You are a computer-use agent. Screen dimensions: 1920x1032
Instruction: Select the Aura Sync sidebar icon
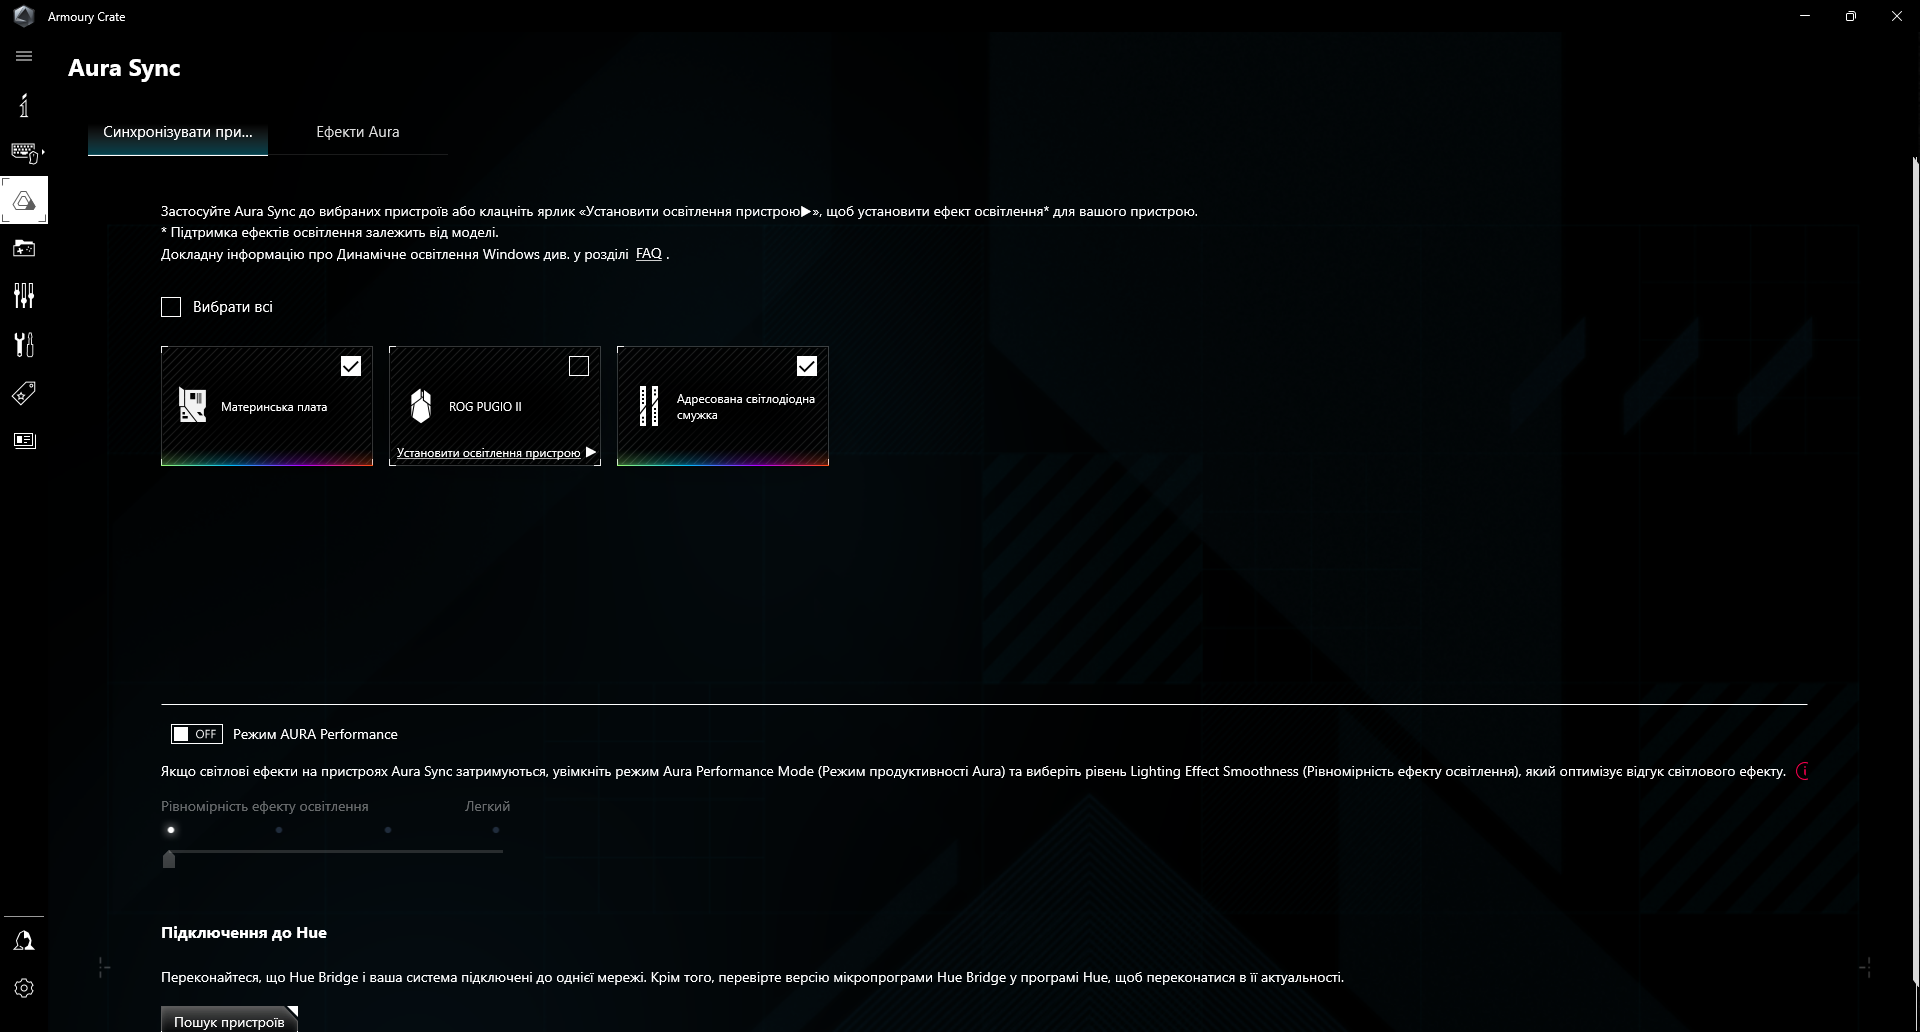click(x=24, y=200)
